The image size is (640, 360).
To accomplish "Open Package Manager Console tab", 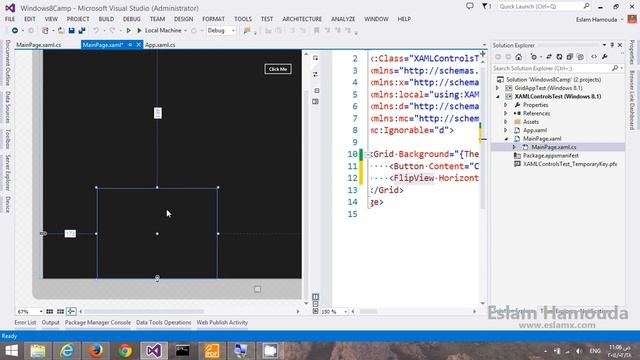I will [x=98, y=322].
